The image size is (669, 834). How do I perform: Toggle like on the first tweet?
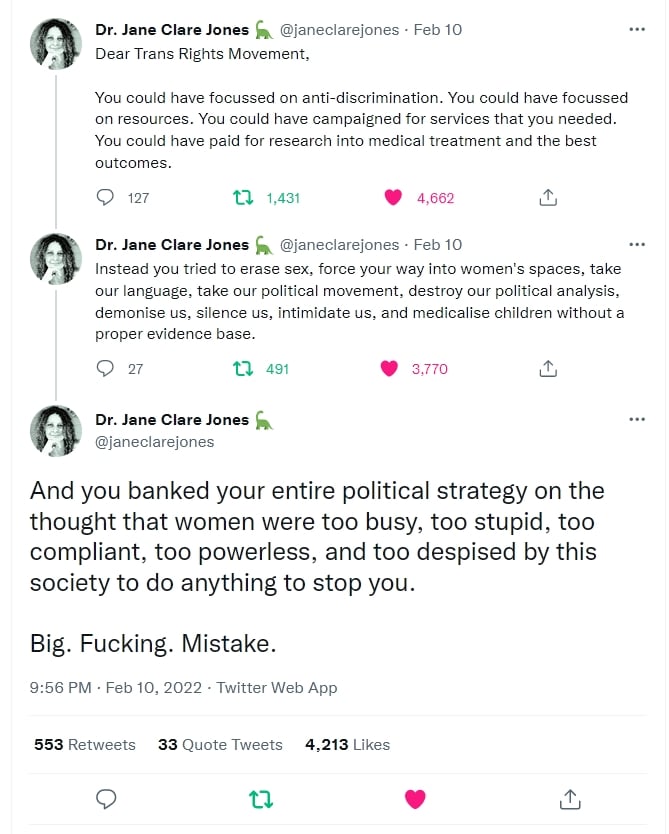[397, 197]
